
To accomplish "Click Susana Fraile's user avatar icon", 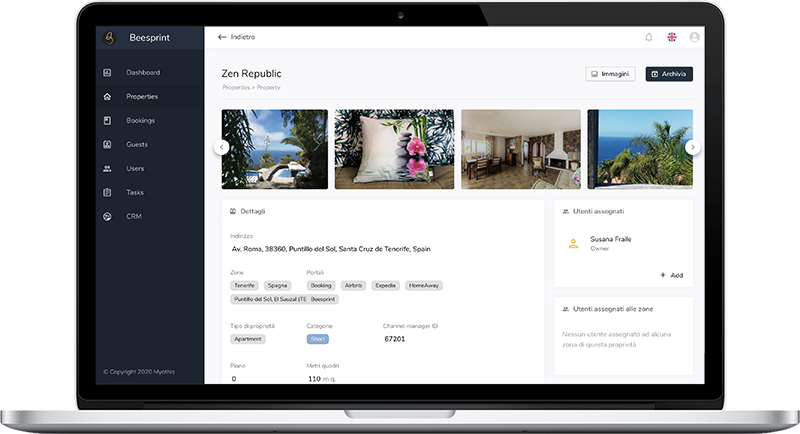I will pos(573,243).
